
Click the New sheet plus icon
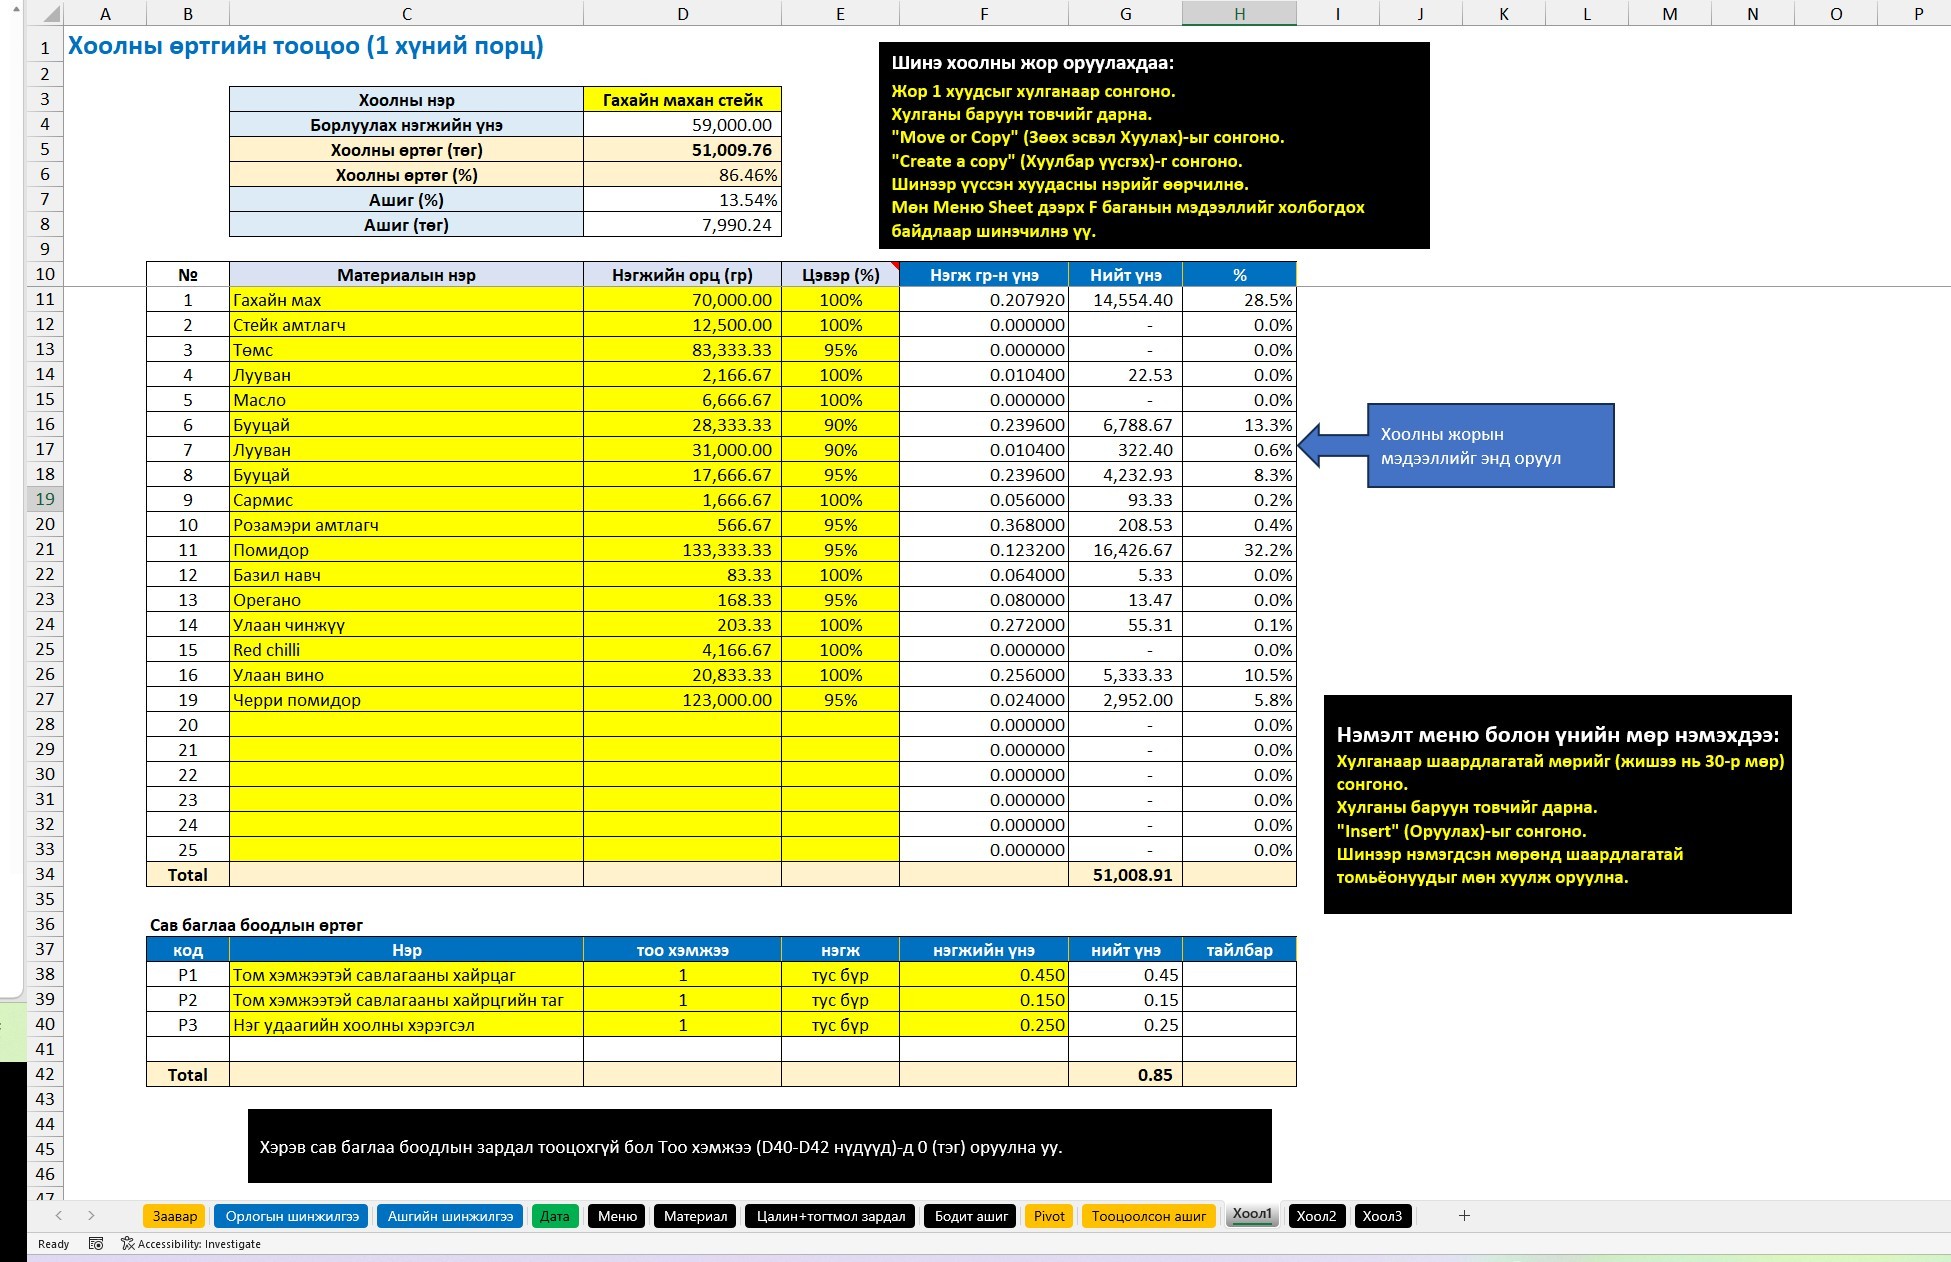1464,1216
